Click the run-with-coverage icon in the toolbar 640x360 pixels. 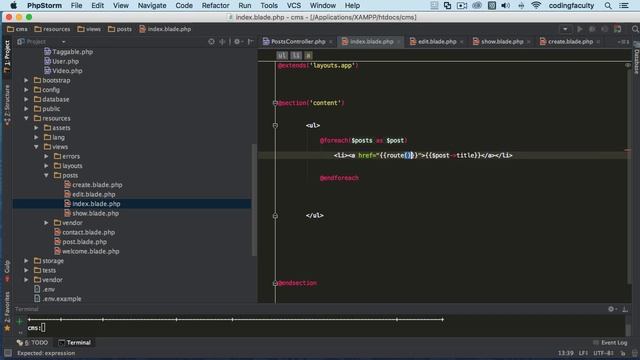click(604, 29)
